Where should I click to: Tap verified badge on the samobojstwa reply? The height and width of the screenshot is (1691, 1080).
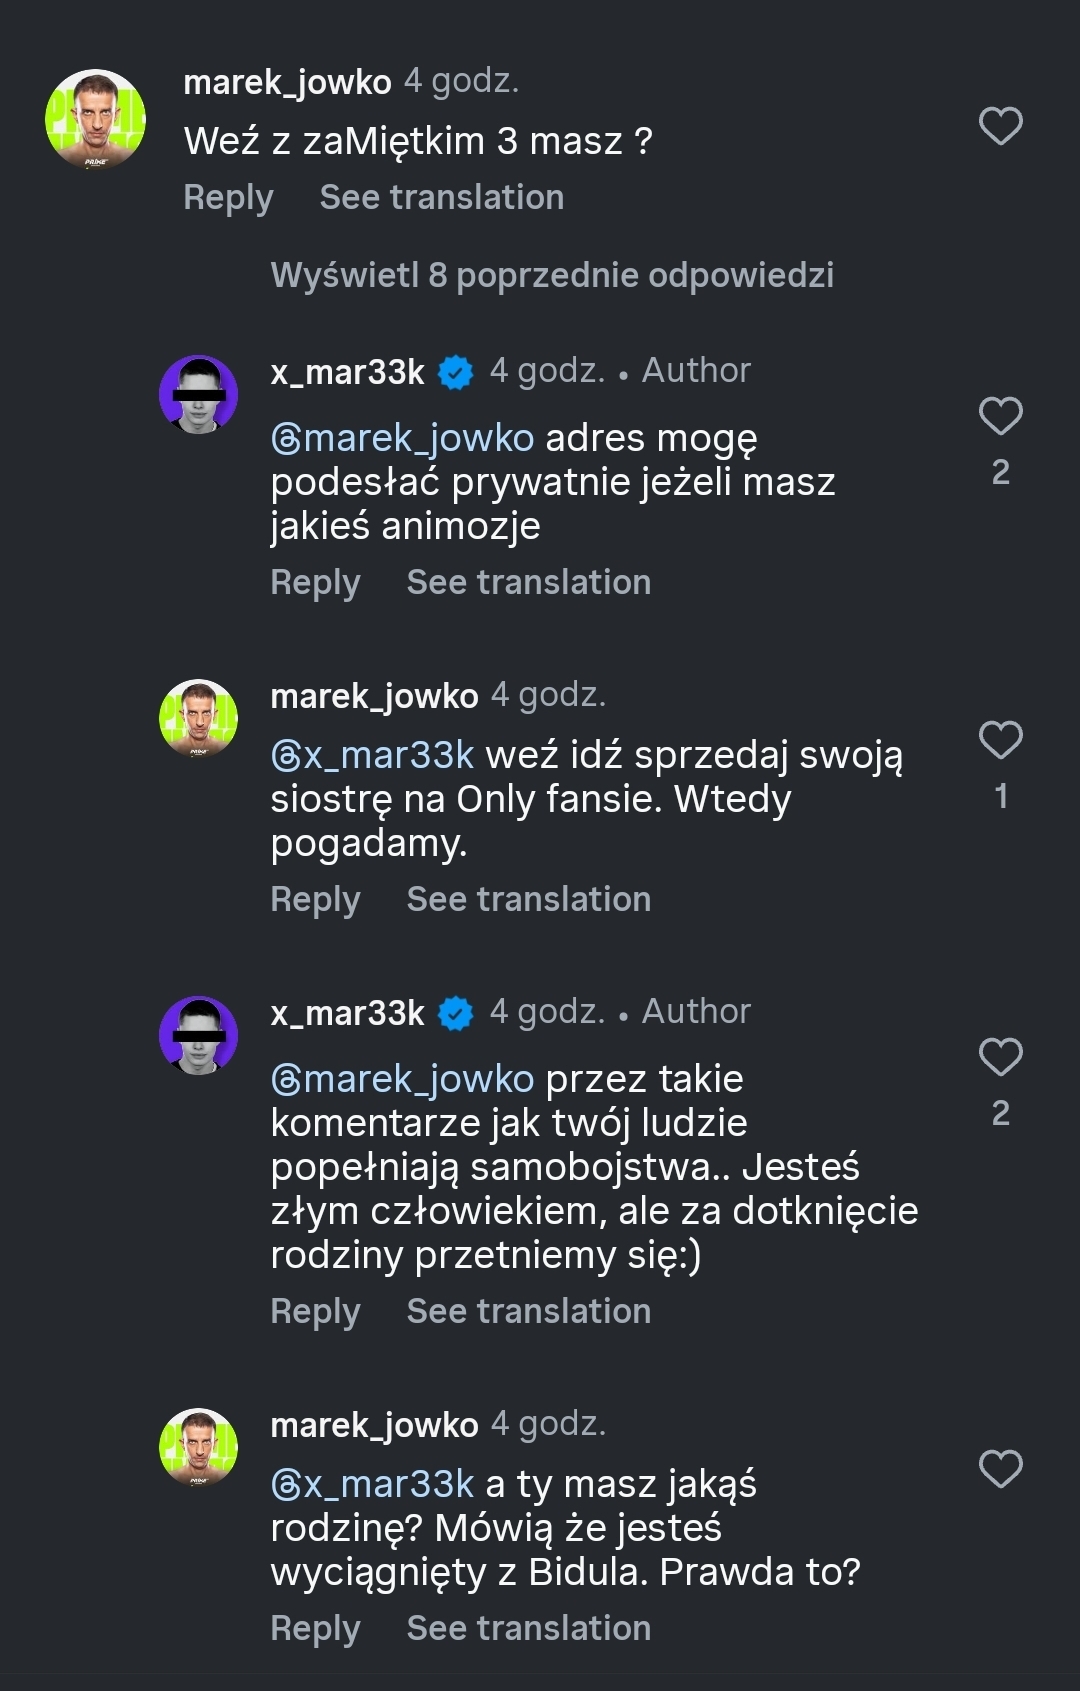click(456, 1014)
